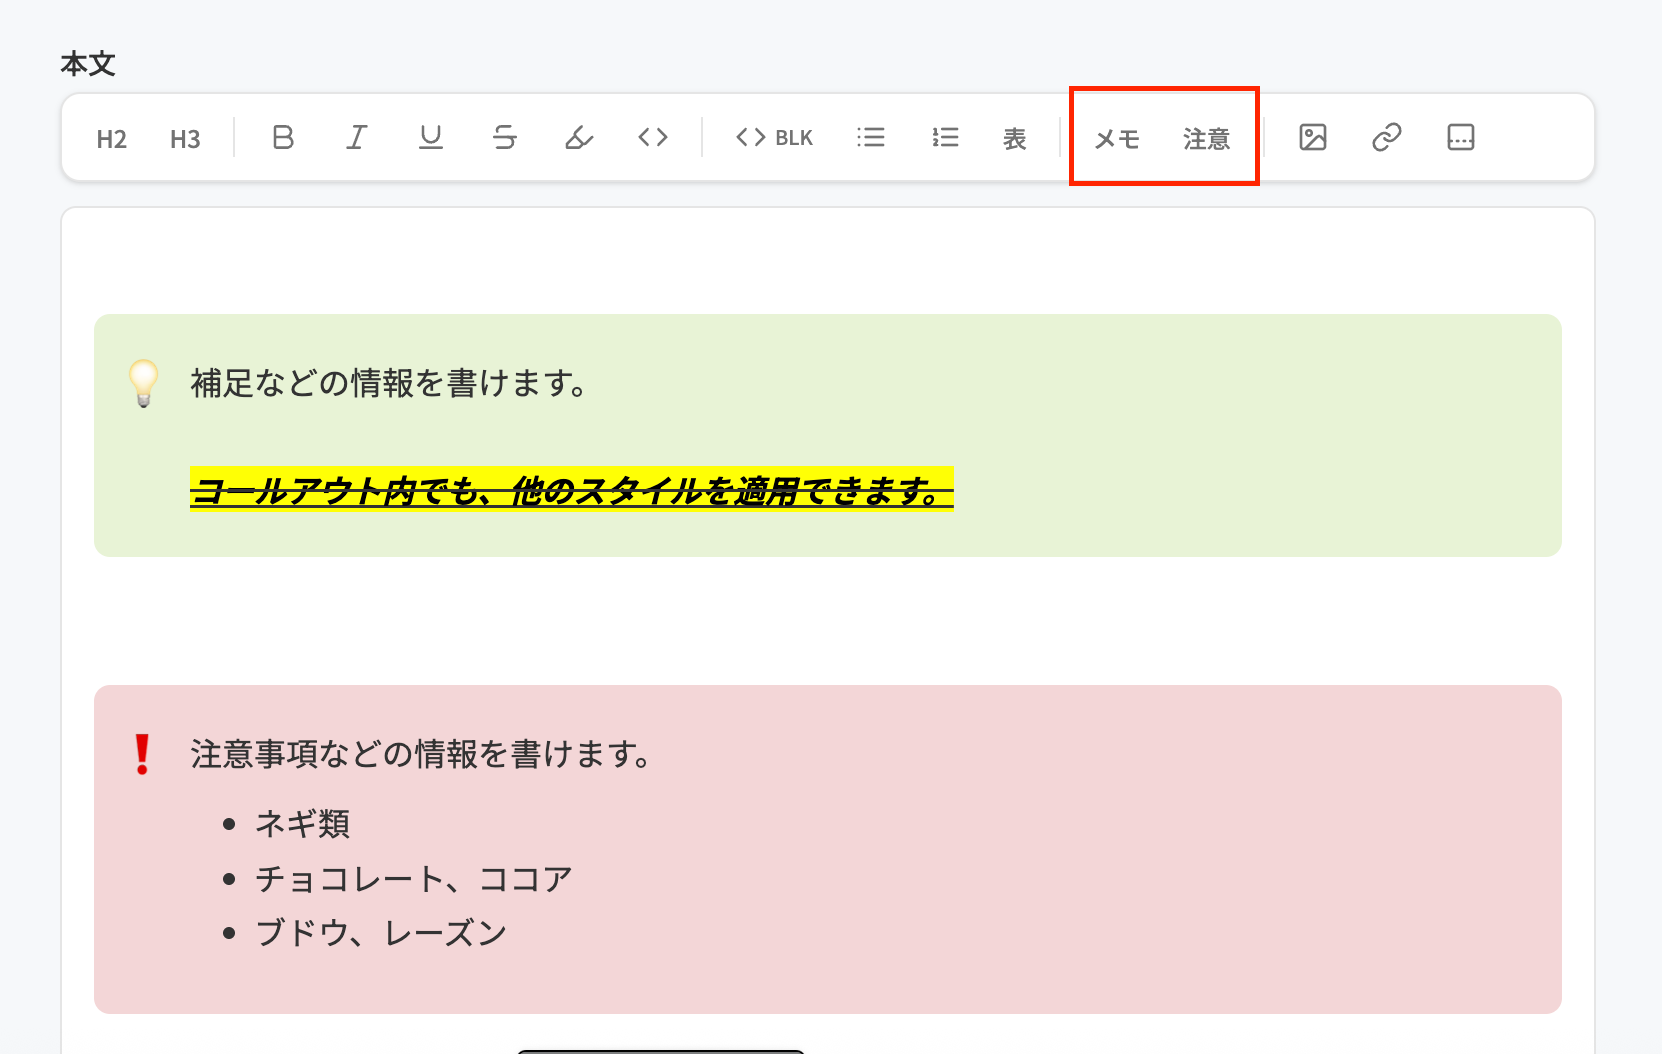Insert a hyperlink

click(x=1387, y=137)
